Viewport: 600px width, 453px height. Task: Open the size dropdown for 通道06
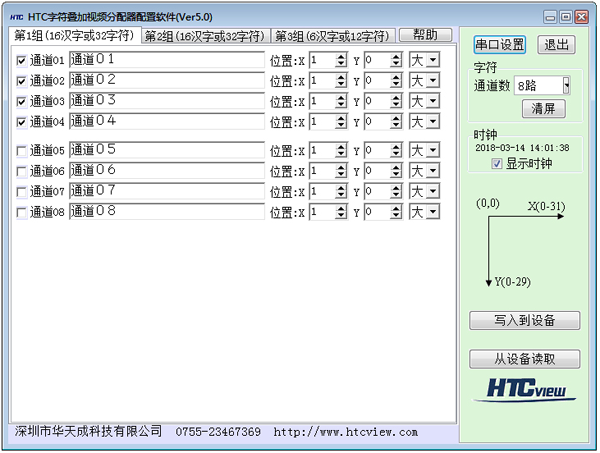[433, 171]
